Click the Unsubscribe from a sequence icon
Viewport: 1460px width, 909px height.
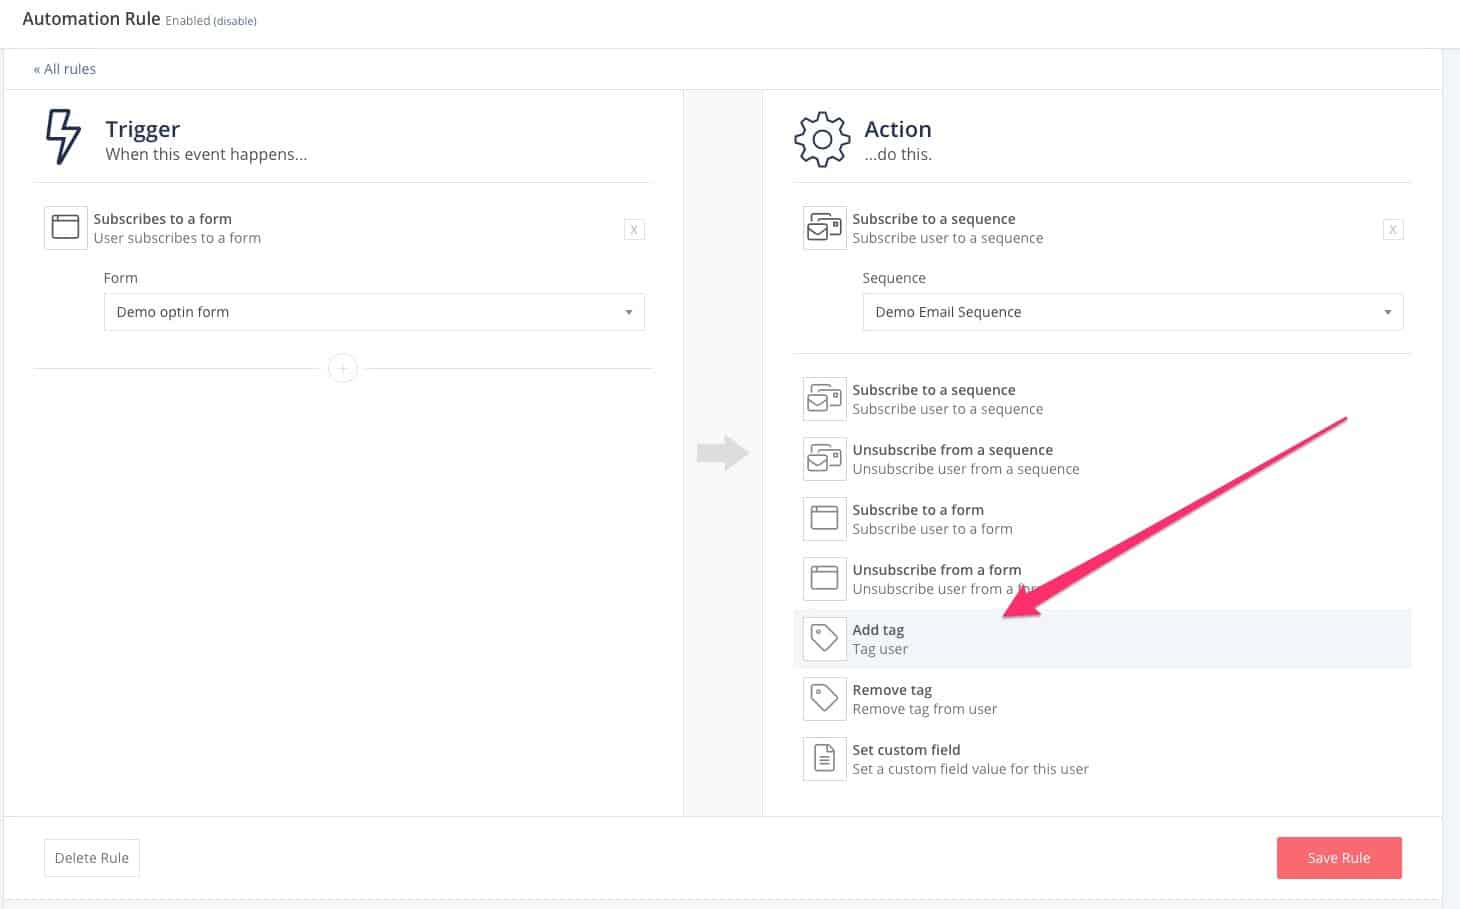pyautogui.click(x=824, y=458)
